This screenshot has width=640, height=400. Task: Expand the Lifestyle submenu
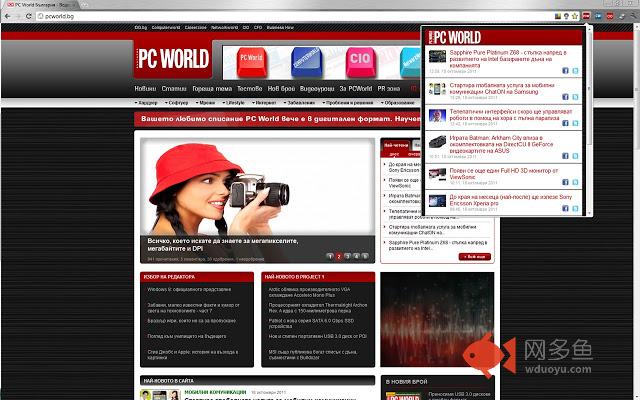coord(233,103)
